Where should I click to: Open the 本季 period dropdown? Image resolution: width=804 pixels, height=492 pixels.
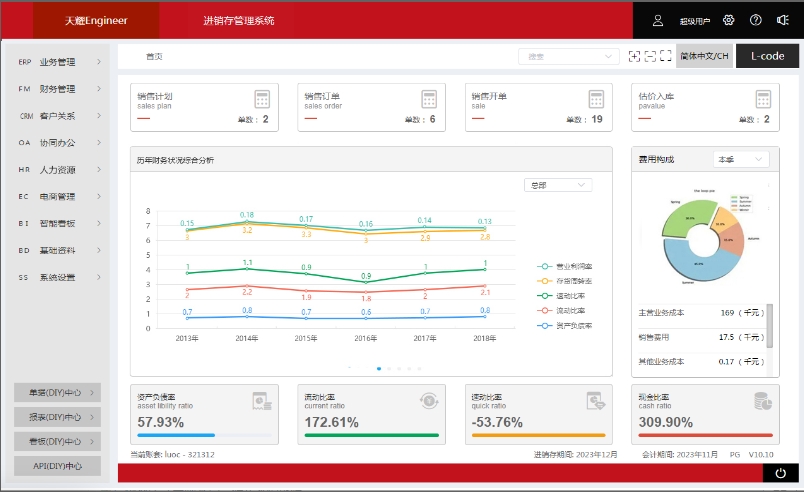(x=740, y=159)
